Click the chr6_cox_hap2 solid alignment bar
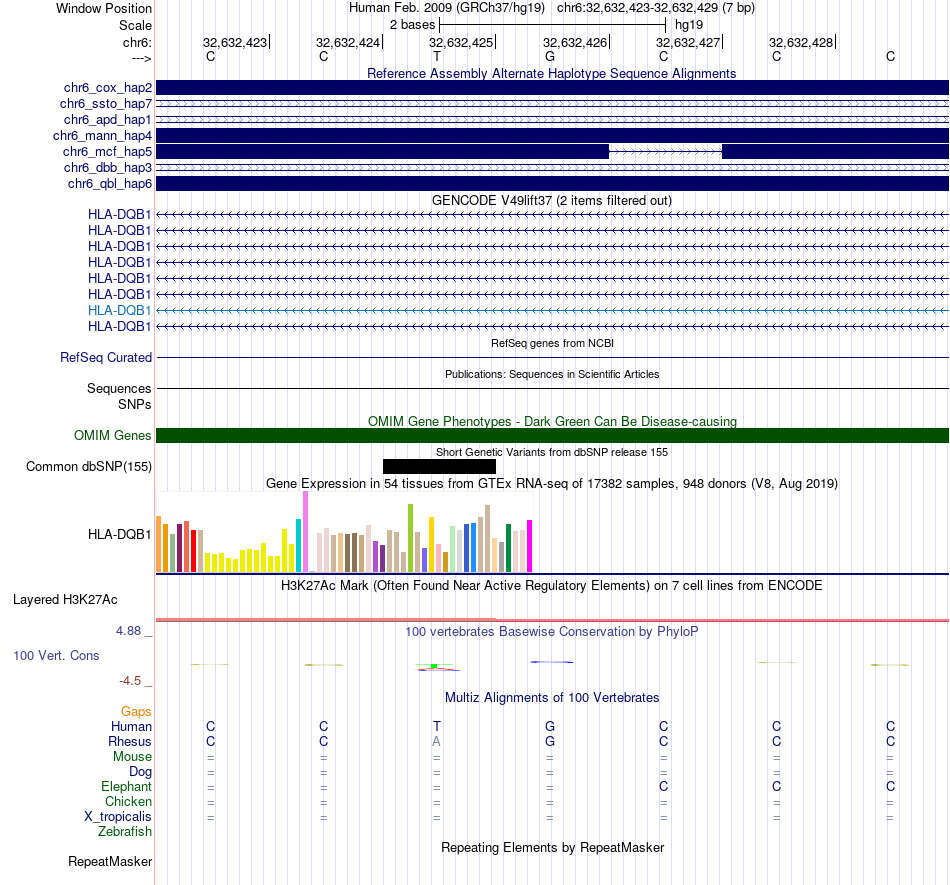 click(552, 87)
